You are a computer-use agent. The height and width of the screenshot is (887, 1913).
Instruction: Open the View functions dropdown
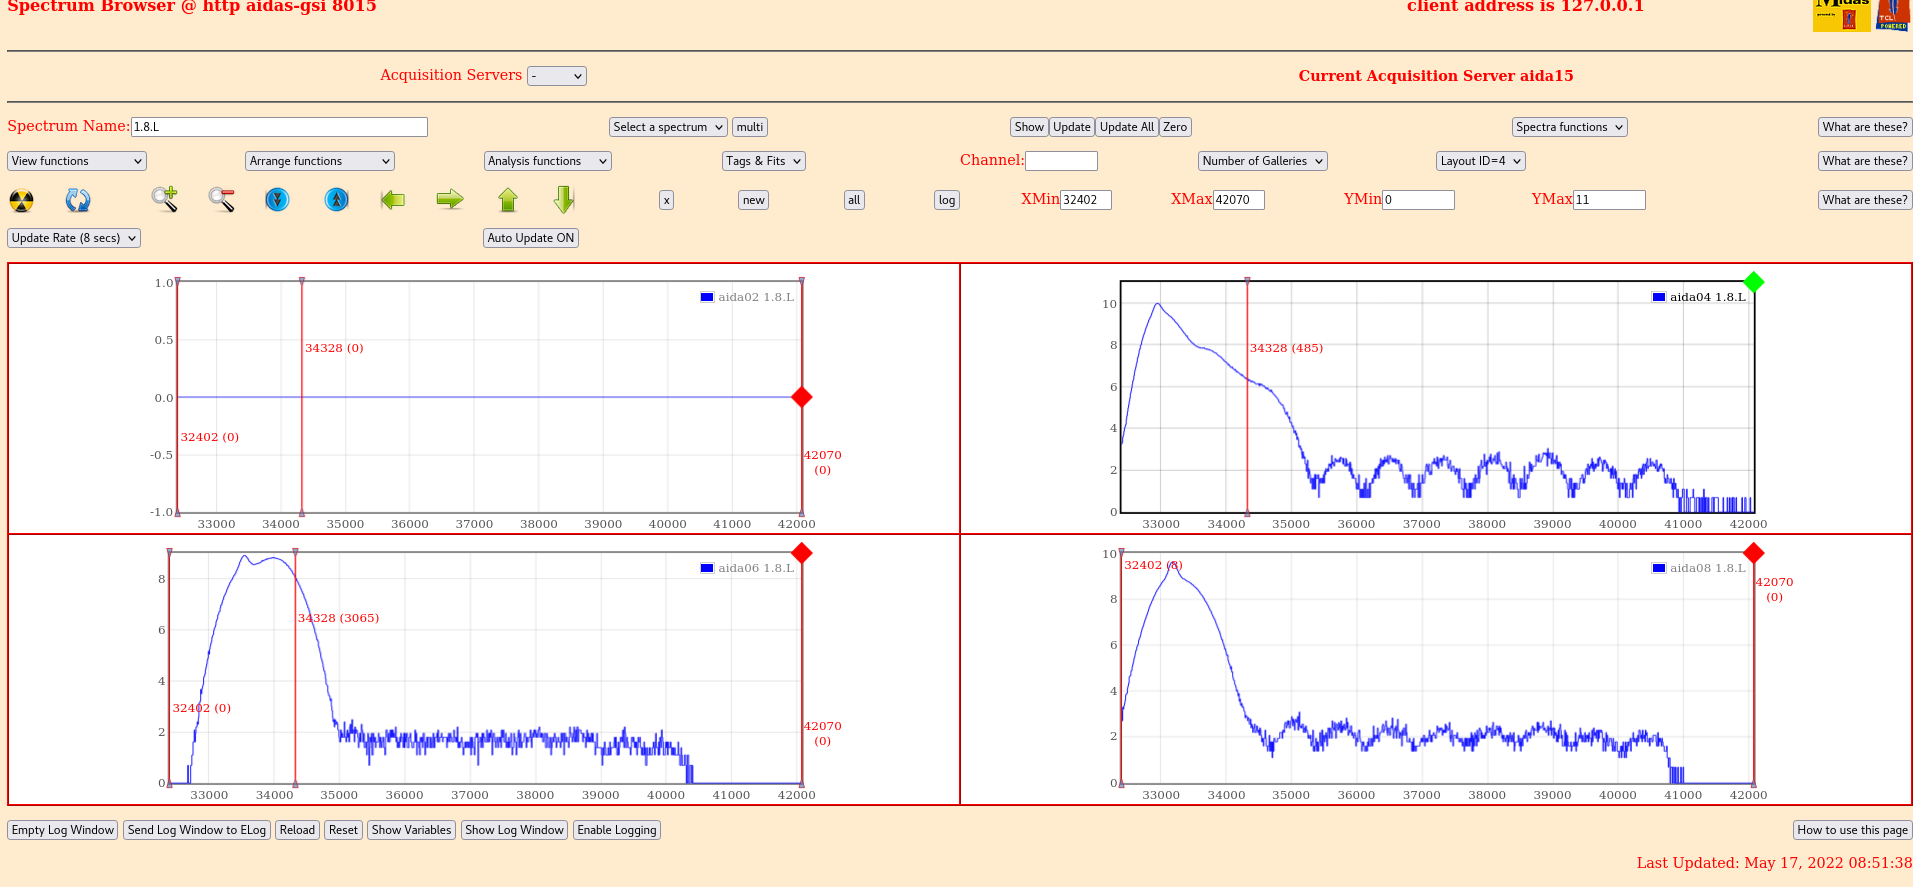tap(77, 161)
